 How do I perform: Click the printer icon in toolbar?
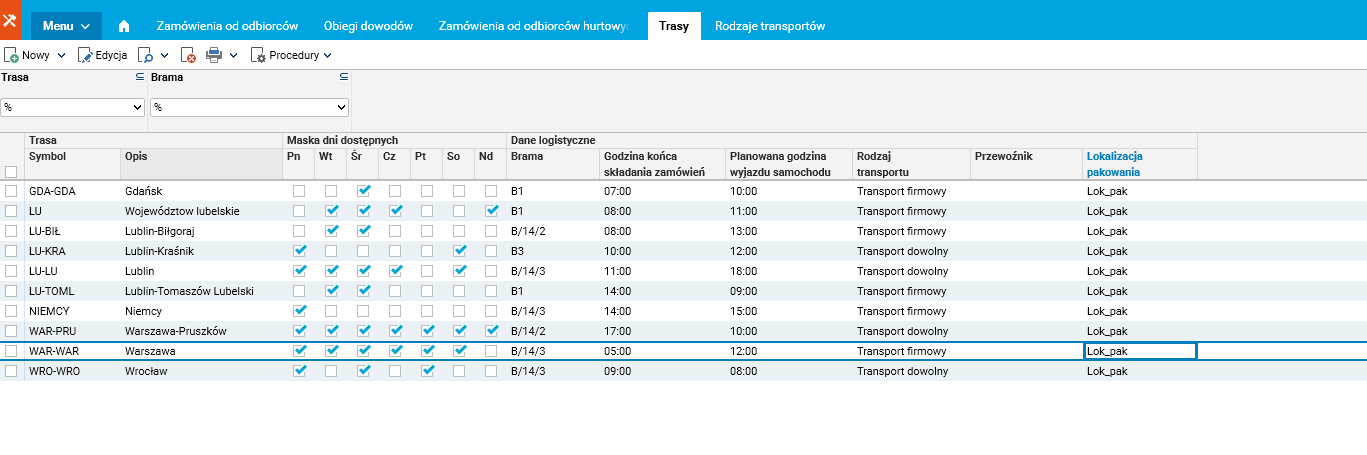click(213, 56)
